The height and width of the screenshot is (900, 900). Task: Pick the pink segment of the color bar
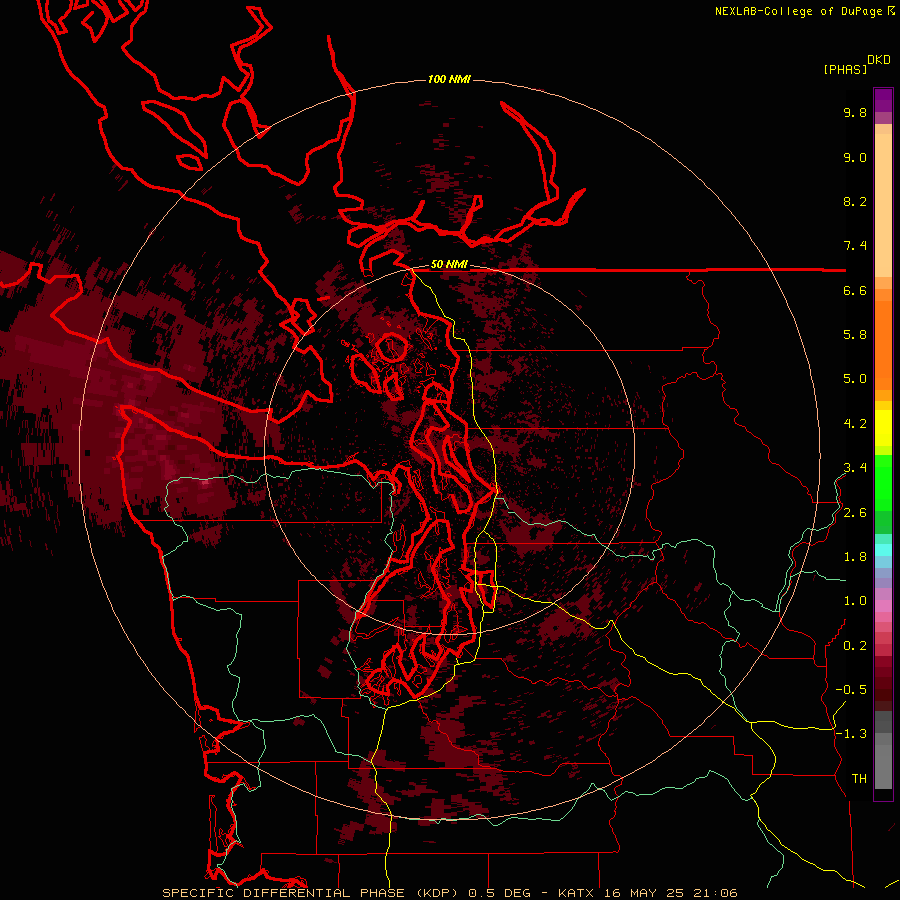click(x=883, y=606)
